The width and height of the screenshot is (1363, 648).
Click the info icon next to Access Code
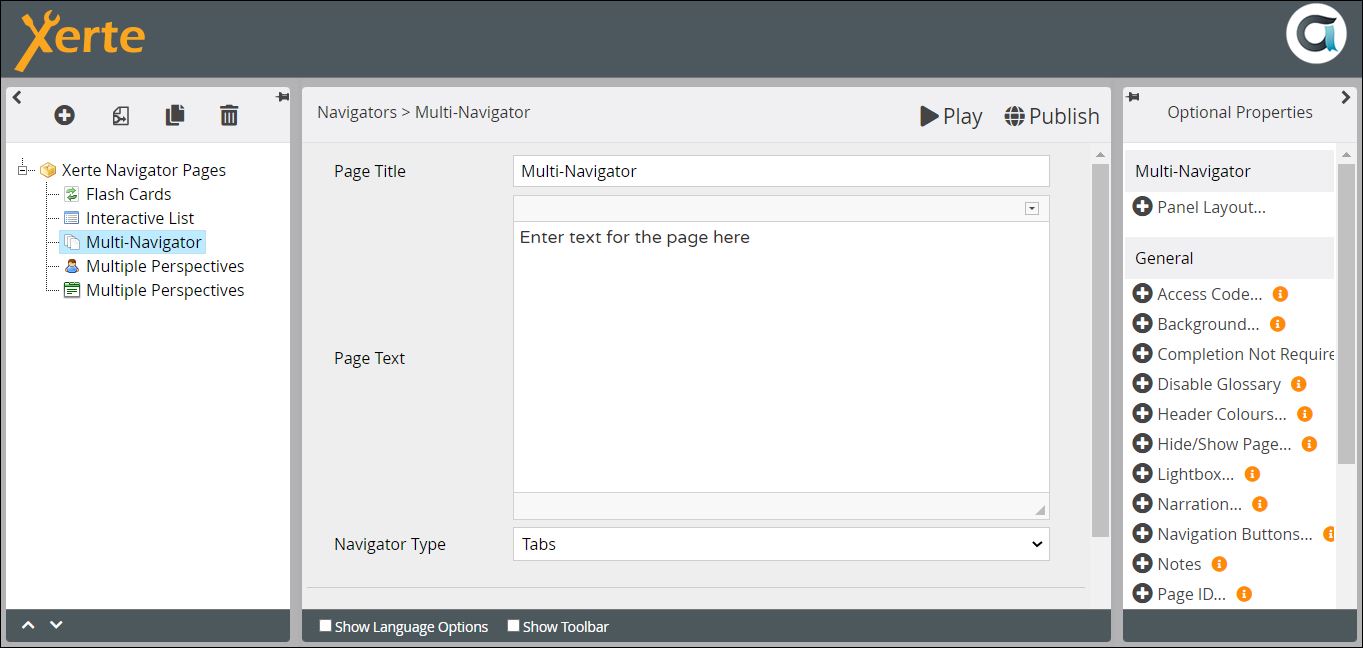pyautogui.click(x=1280, y=294)
